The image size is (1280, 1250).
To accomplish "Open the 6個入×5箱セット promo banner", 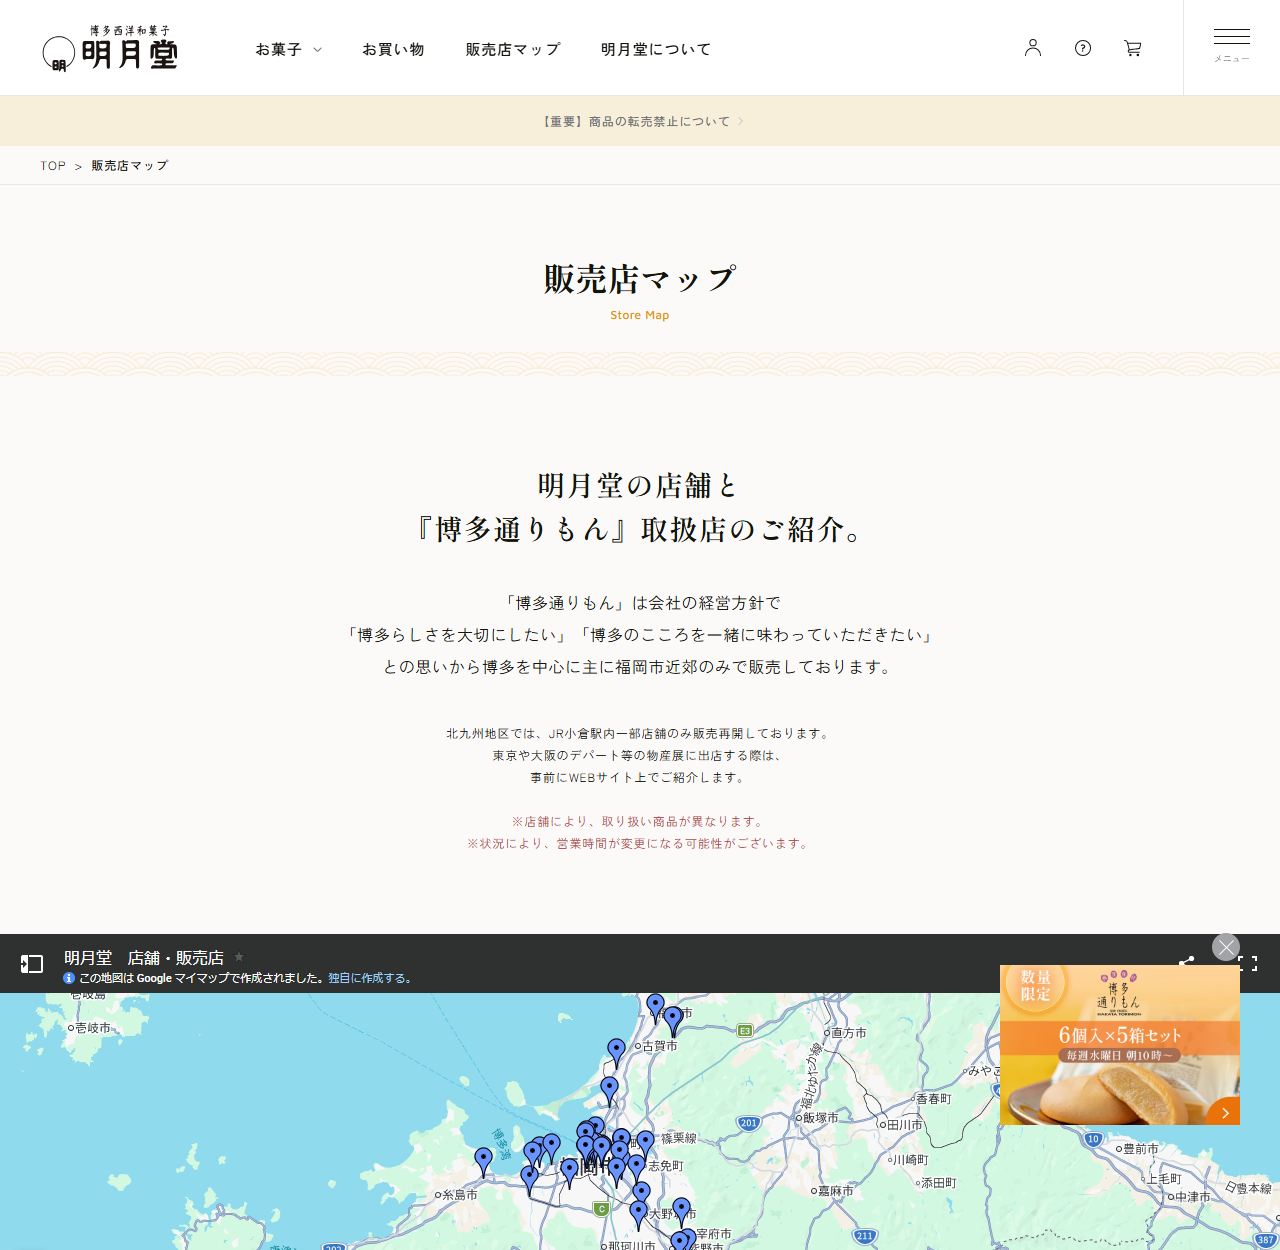I will (1120, 1045).
